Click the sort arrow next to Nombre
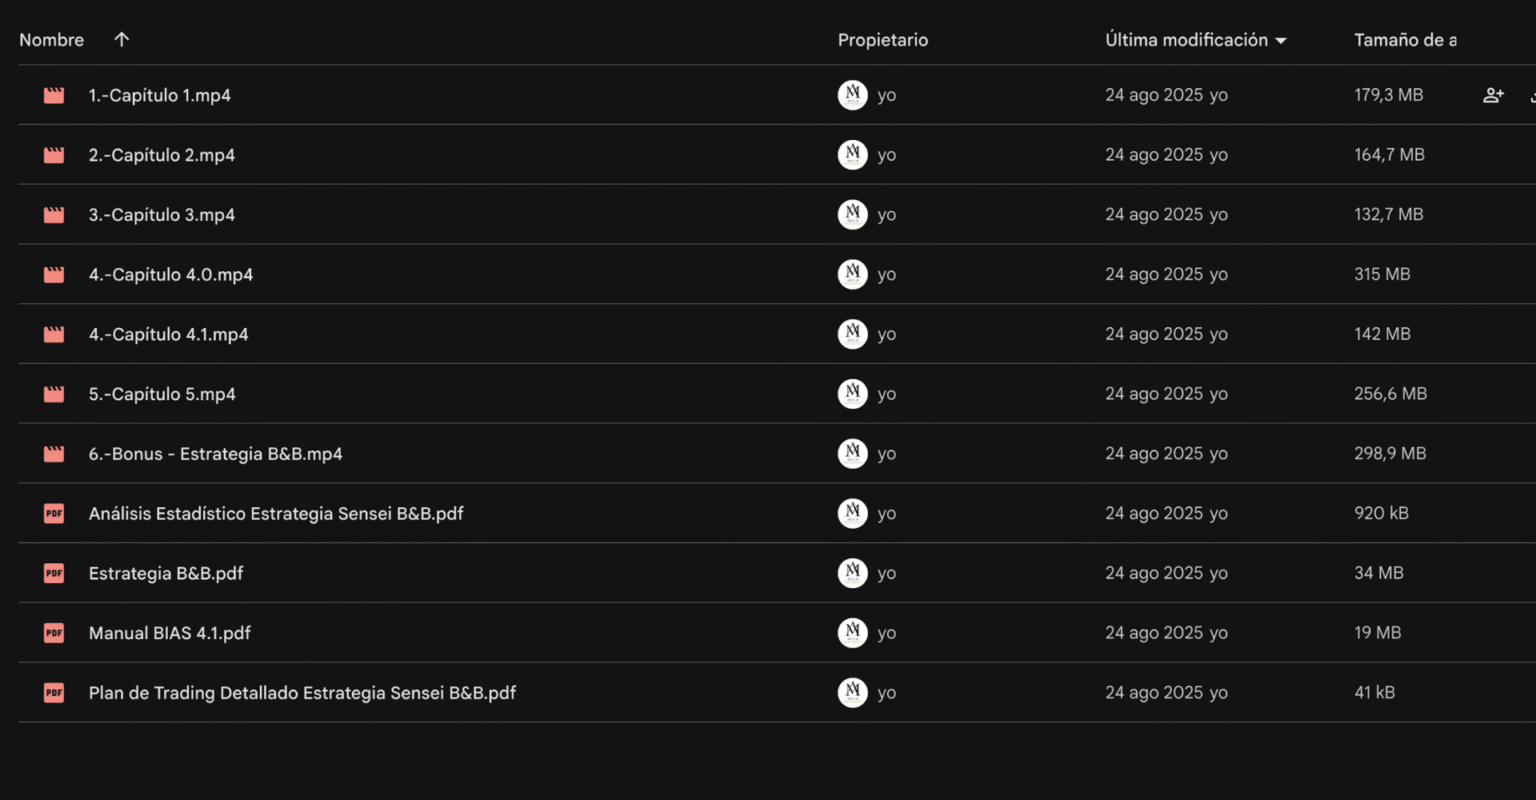 (122, 40)
